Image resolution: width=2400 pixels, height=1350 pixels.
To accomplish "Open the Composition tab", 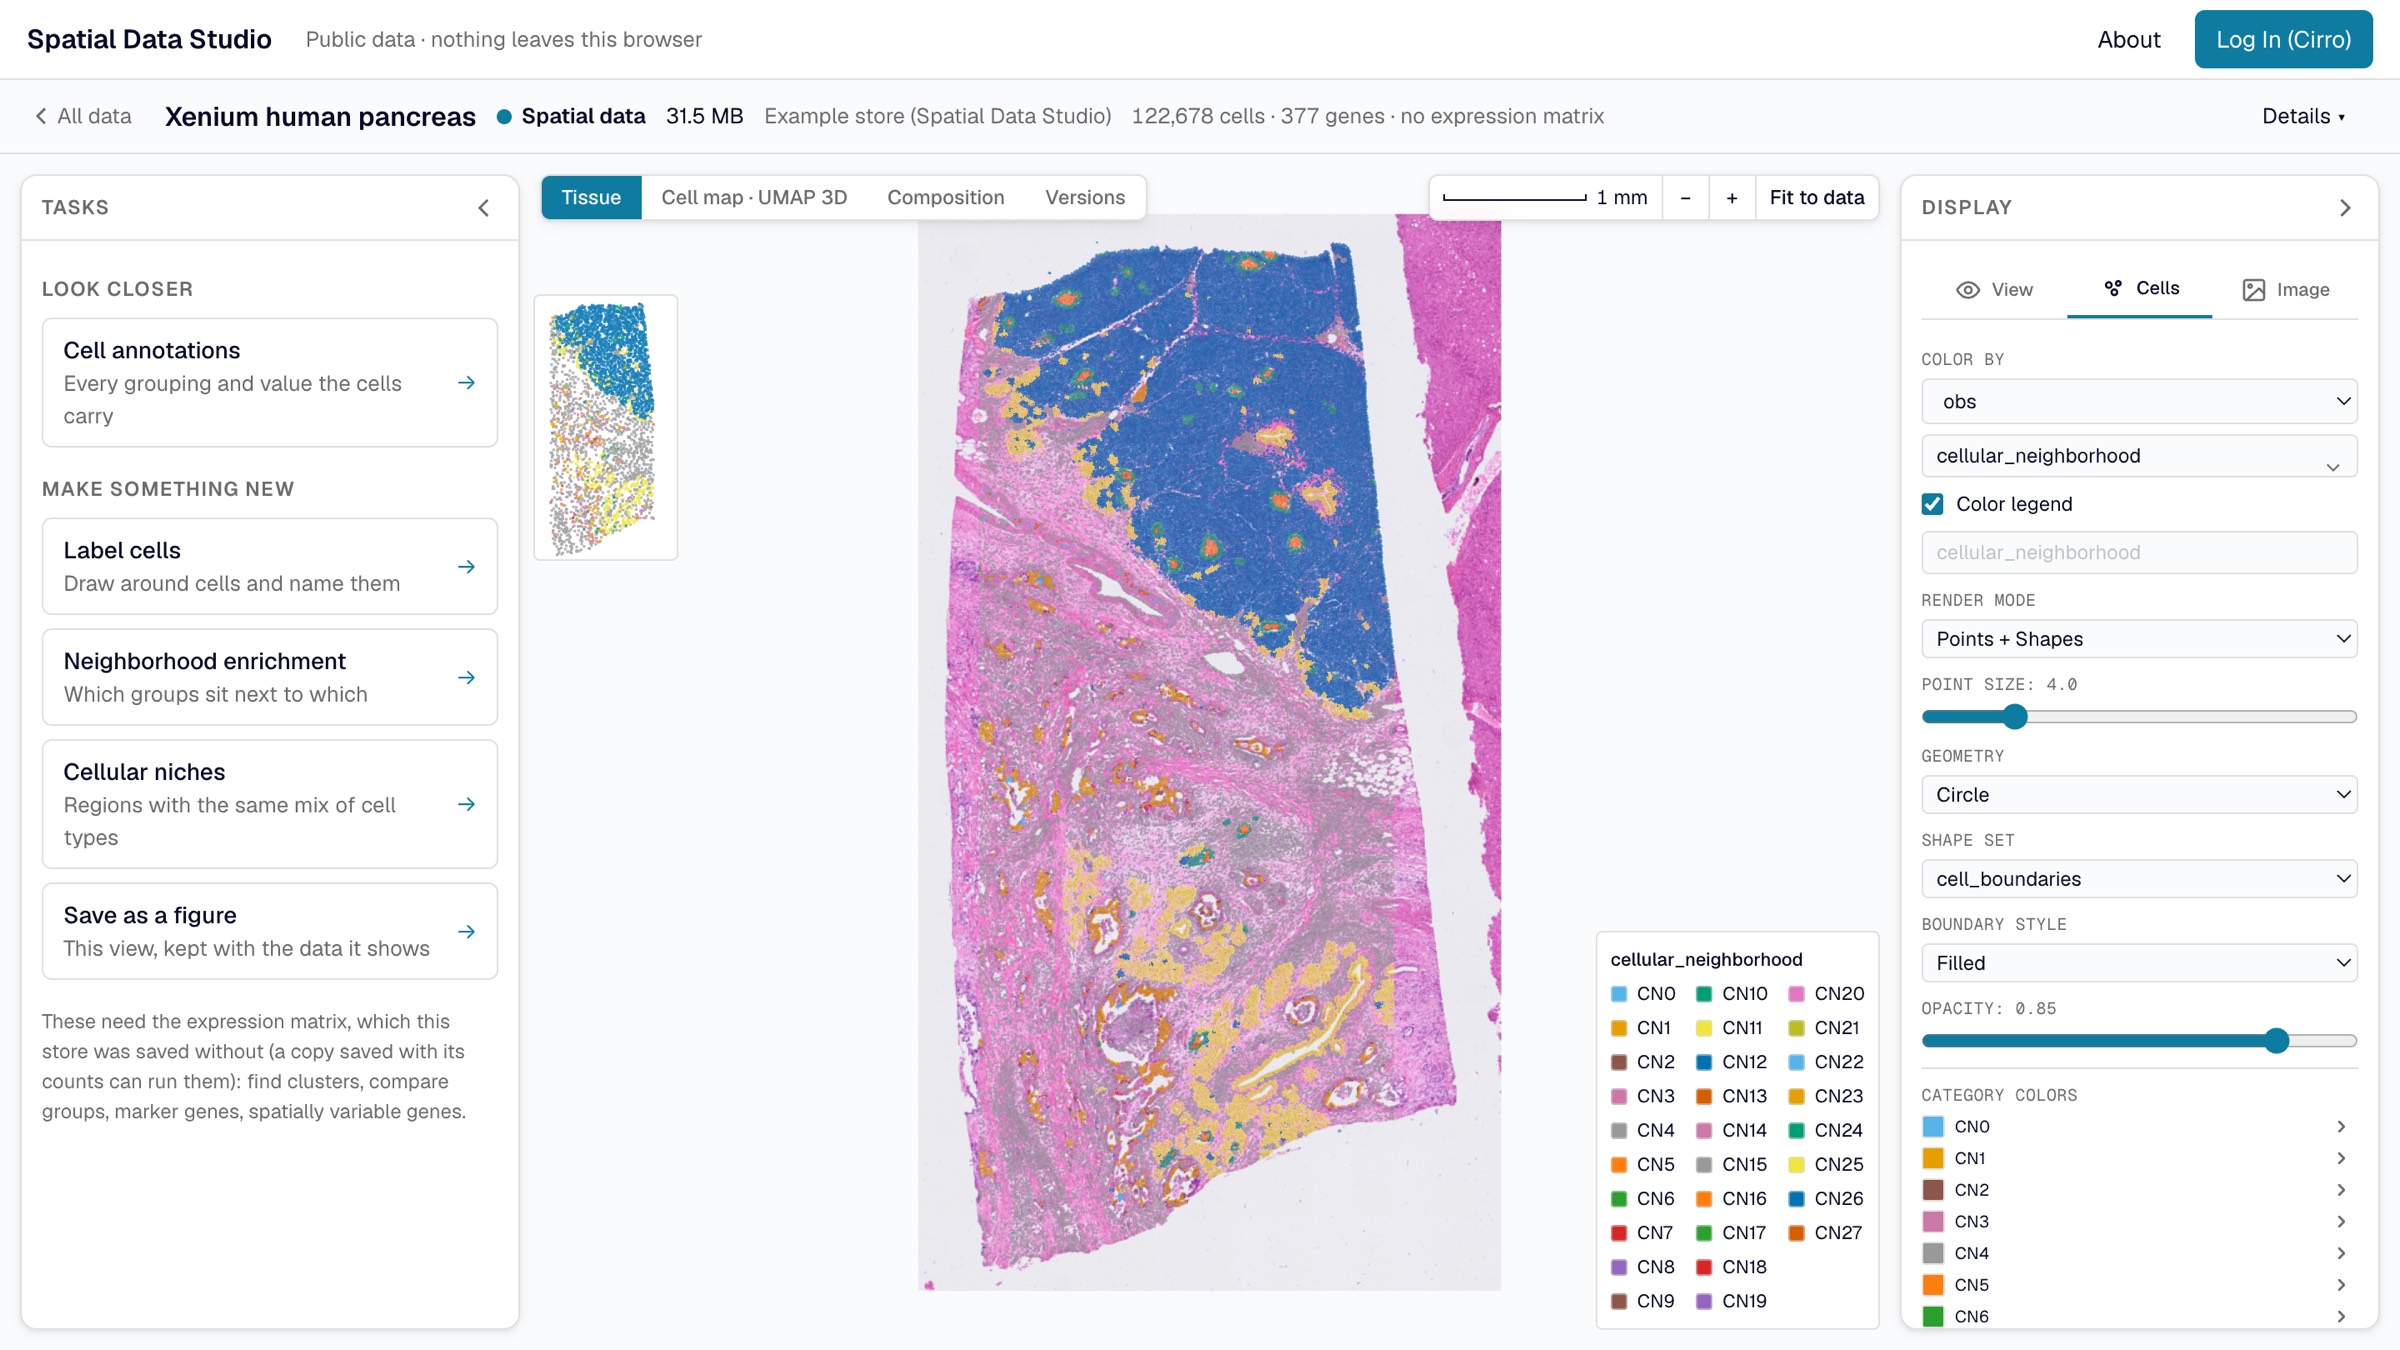I will (946, 198).
